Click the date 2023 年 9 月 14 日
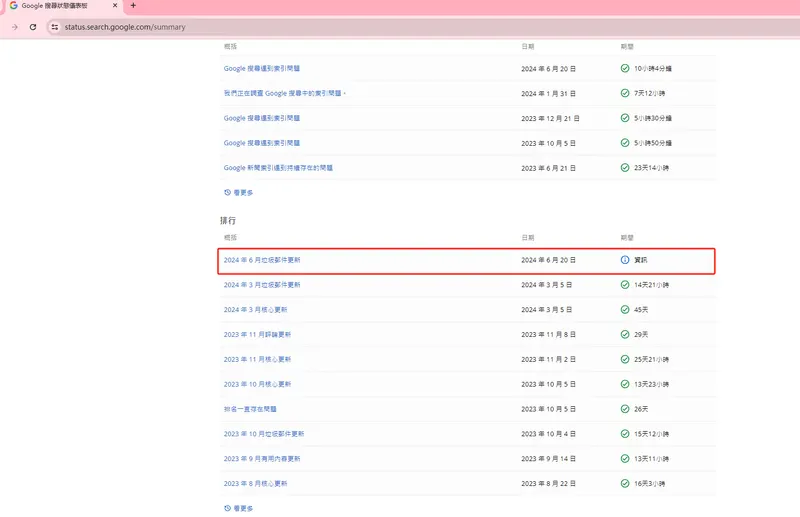This screenshot has width=800, height=517. coord(548,459)
